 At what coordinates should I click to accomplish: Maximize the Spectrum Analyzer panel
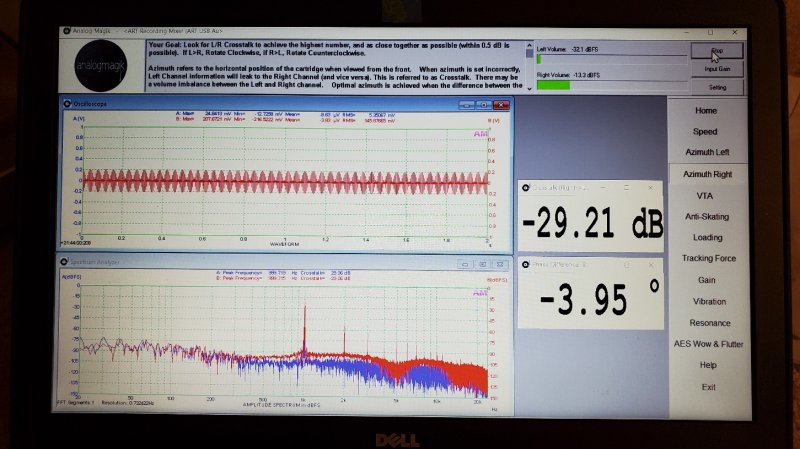(482, 264)
